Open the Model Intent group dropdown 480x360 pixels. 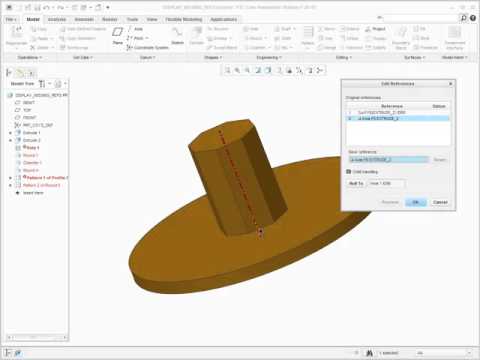[x=454, y=58]
